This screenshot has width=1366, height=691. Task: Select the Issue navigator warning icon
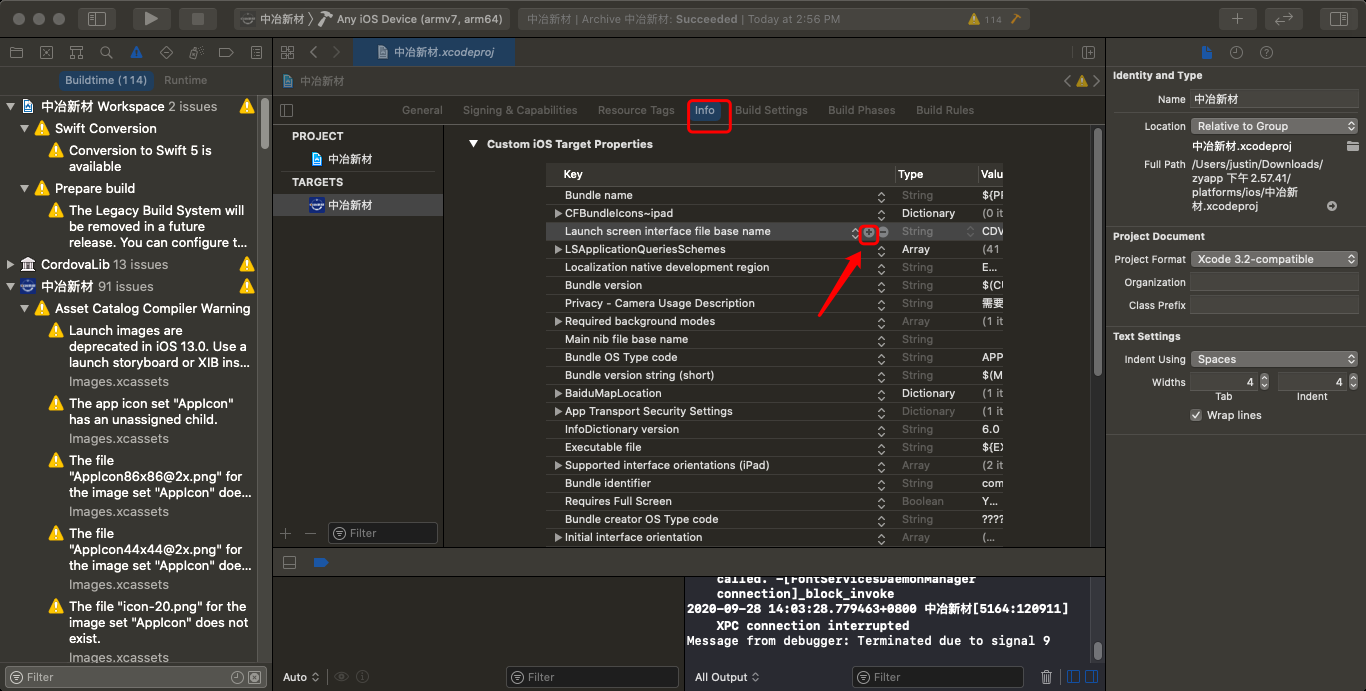[136, 52]
